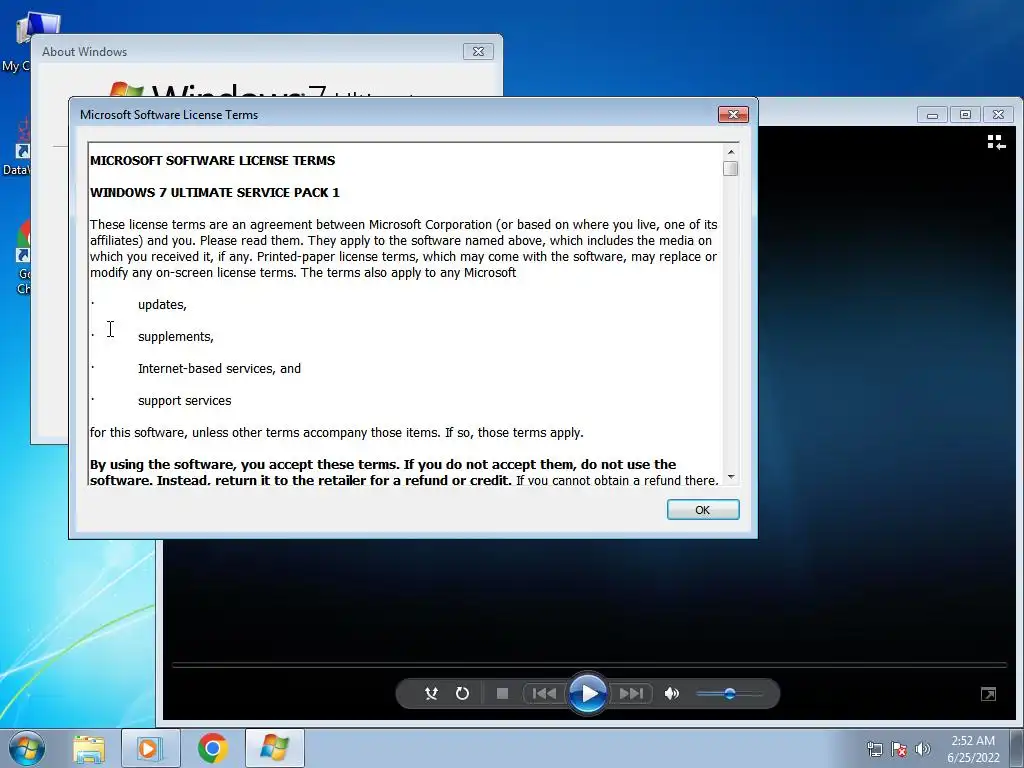
Task: Click the Media Player seek bar
Action: pyautogui.click(x=589, y=665)
